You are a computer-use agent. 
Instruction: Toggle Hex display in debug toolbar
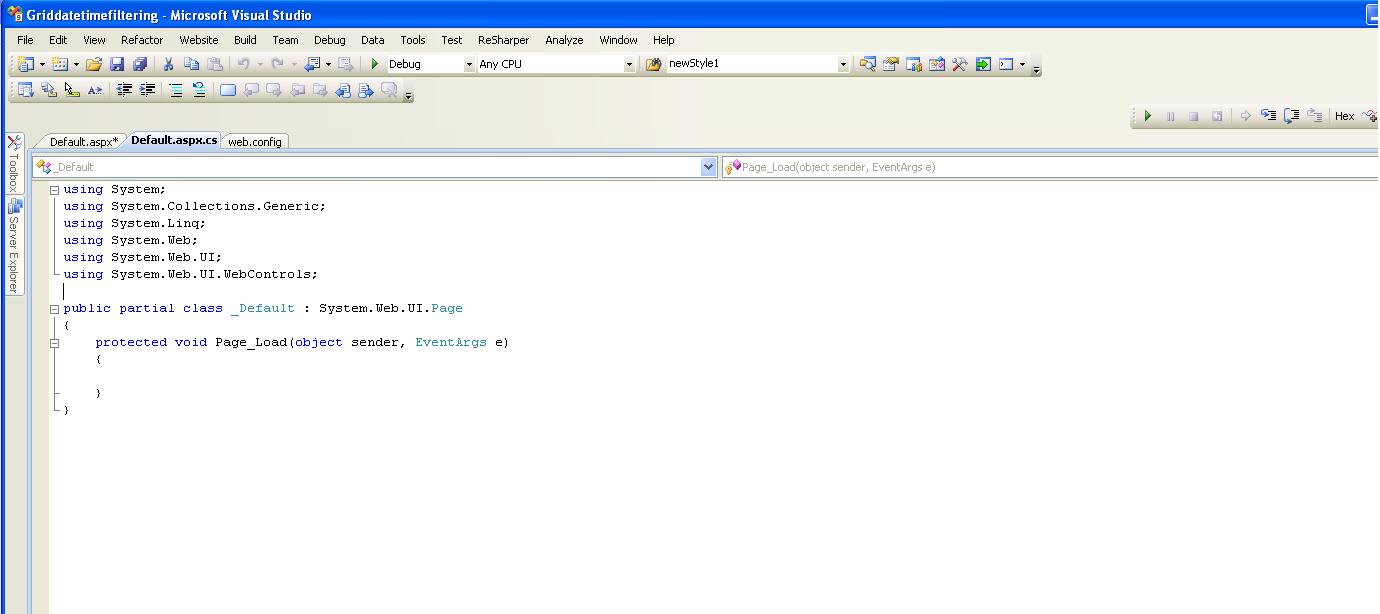[1345, 116]
